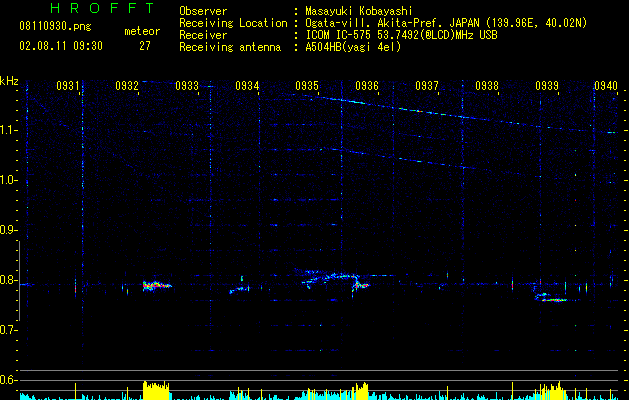The height and width of the screenshot is (400, 629).
Task: Click the Receiving Location label
Action: (x=233, y=23)
